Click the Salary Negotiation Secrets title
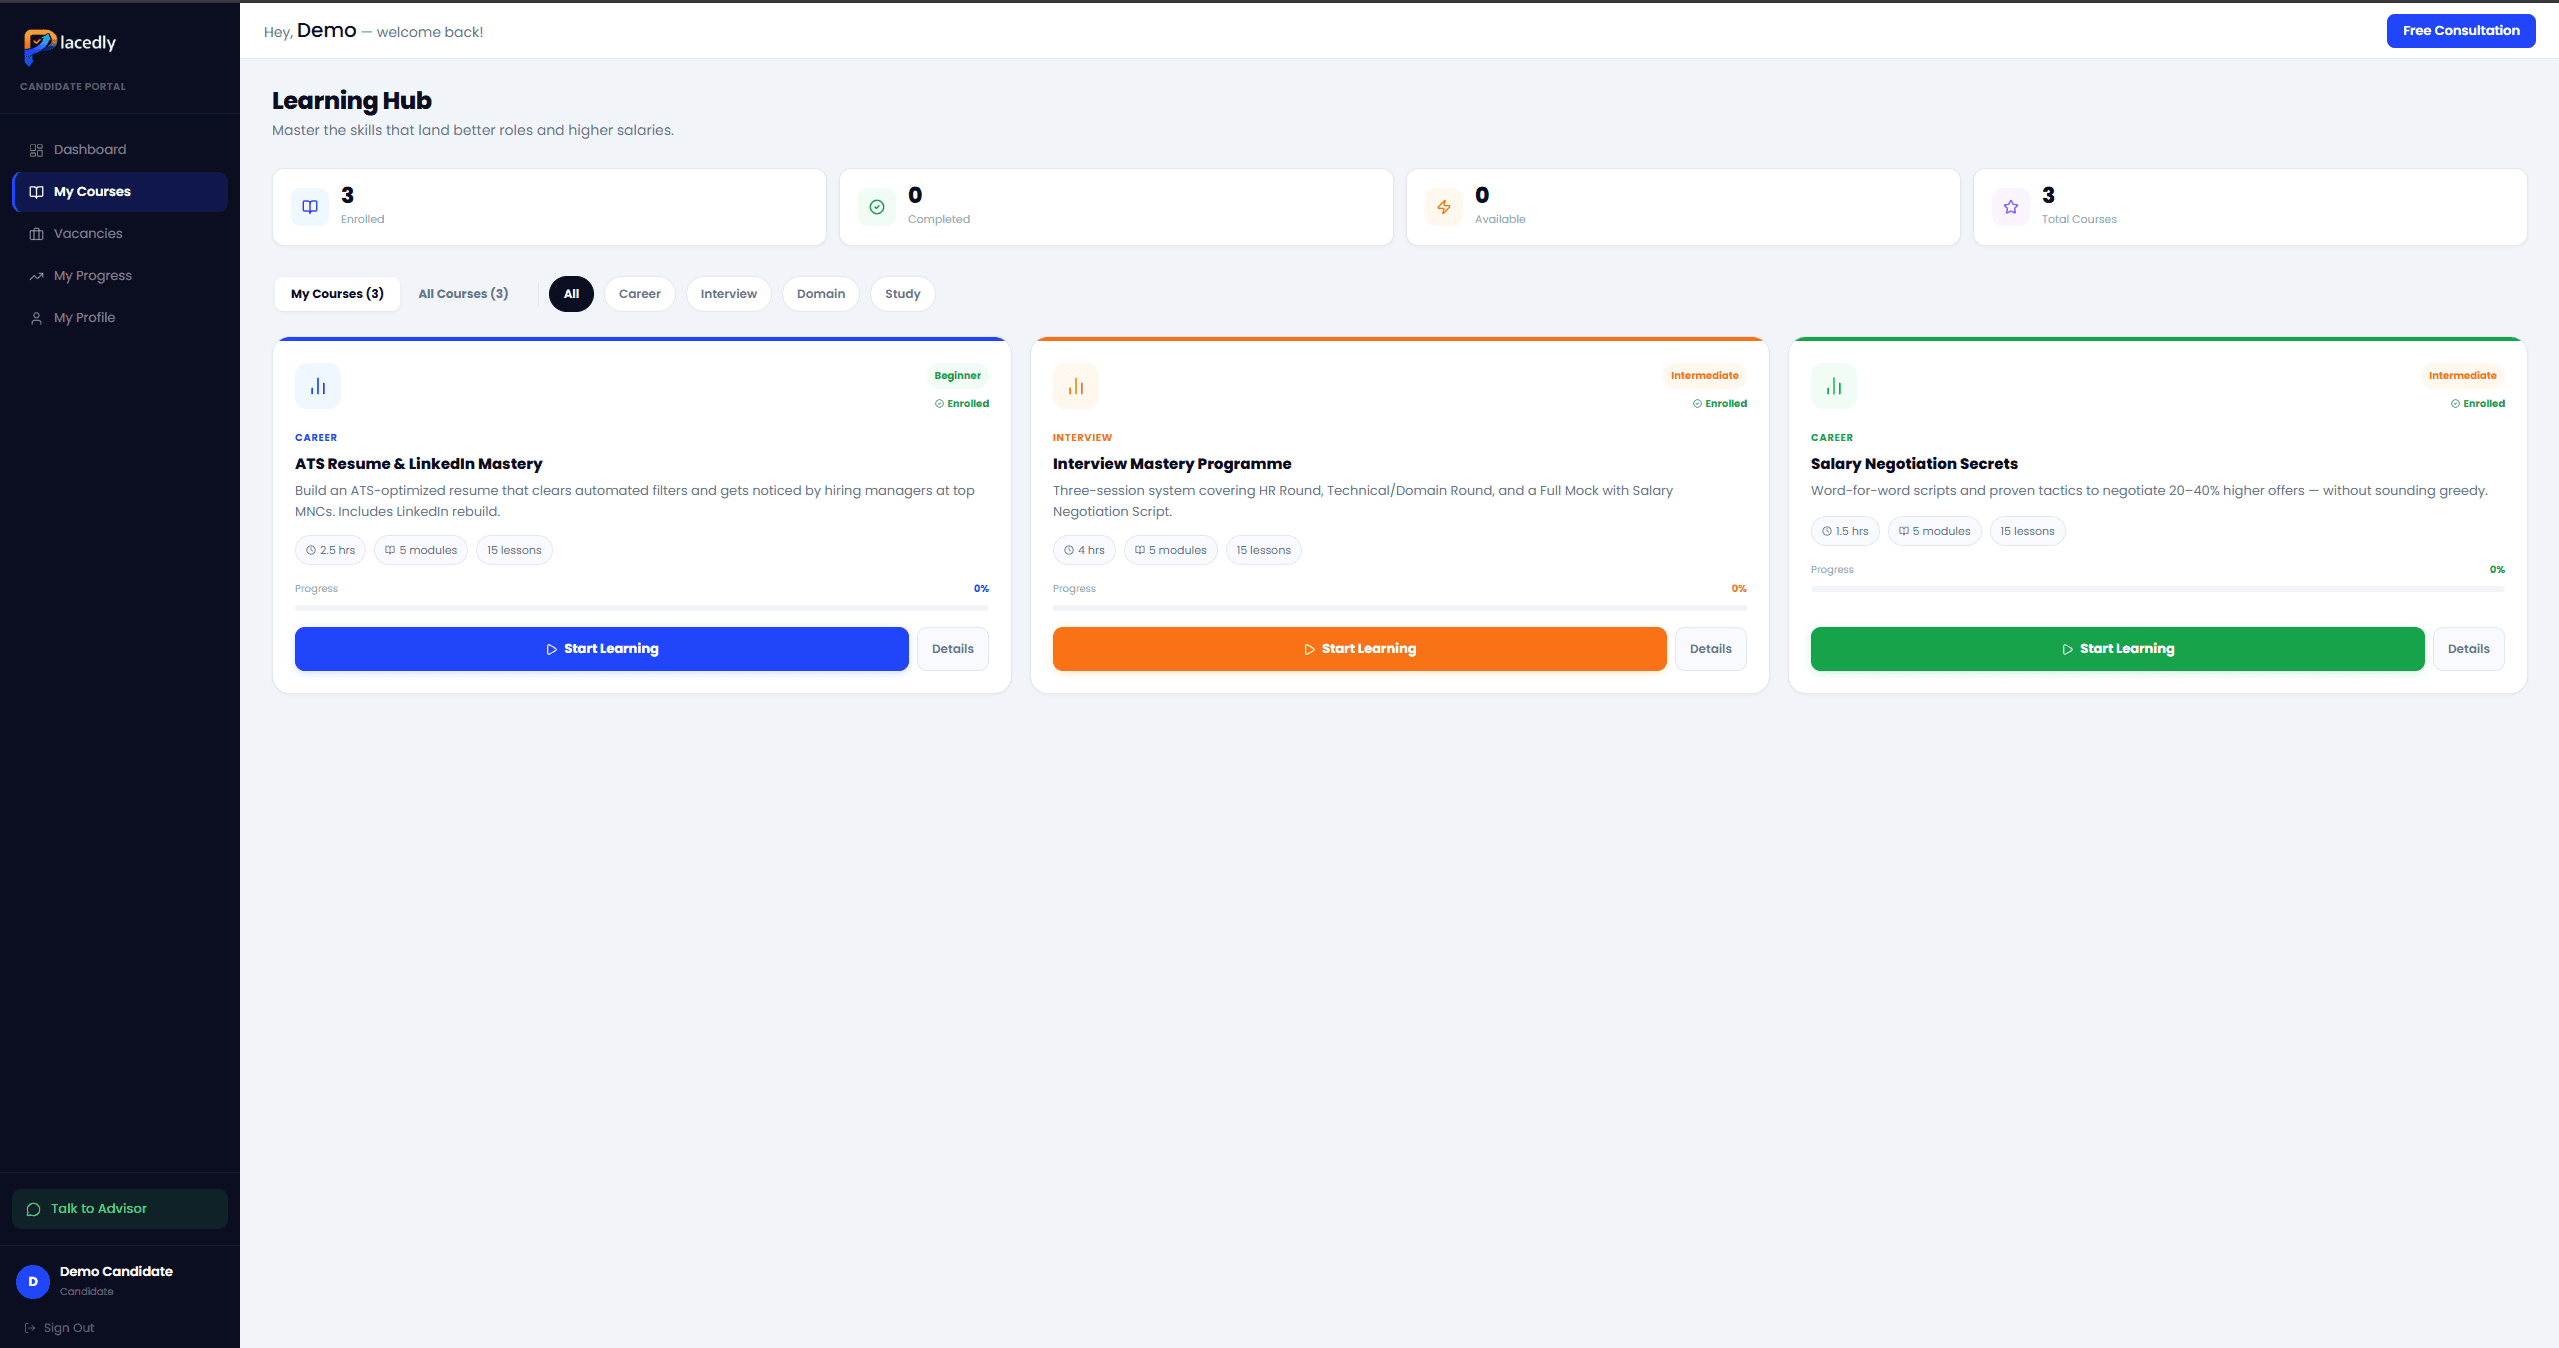 point(1914,464)
